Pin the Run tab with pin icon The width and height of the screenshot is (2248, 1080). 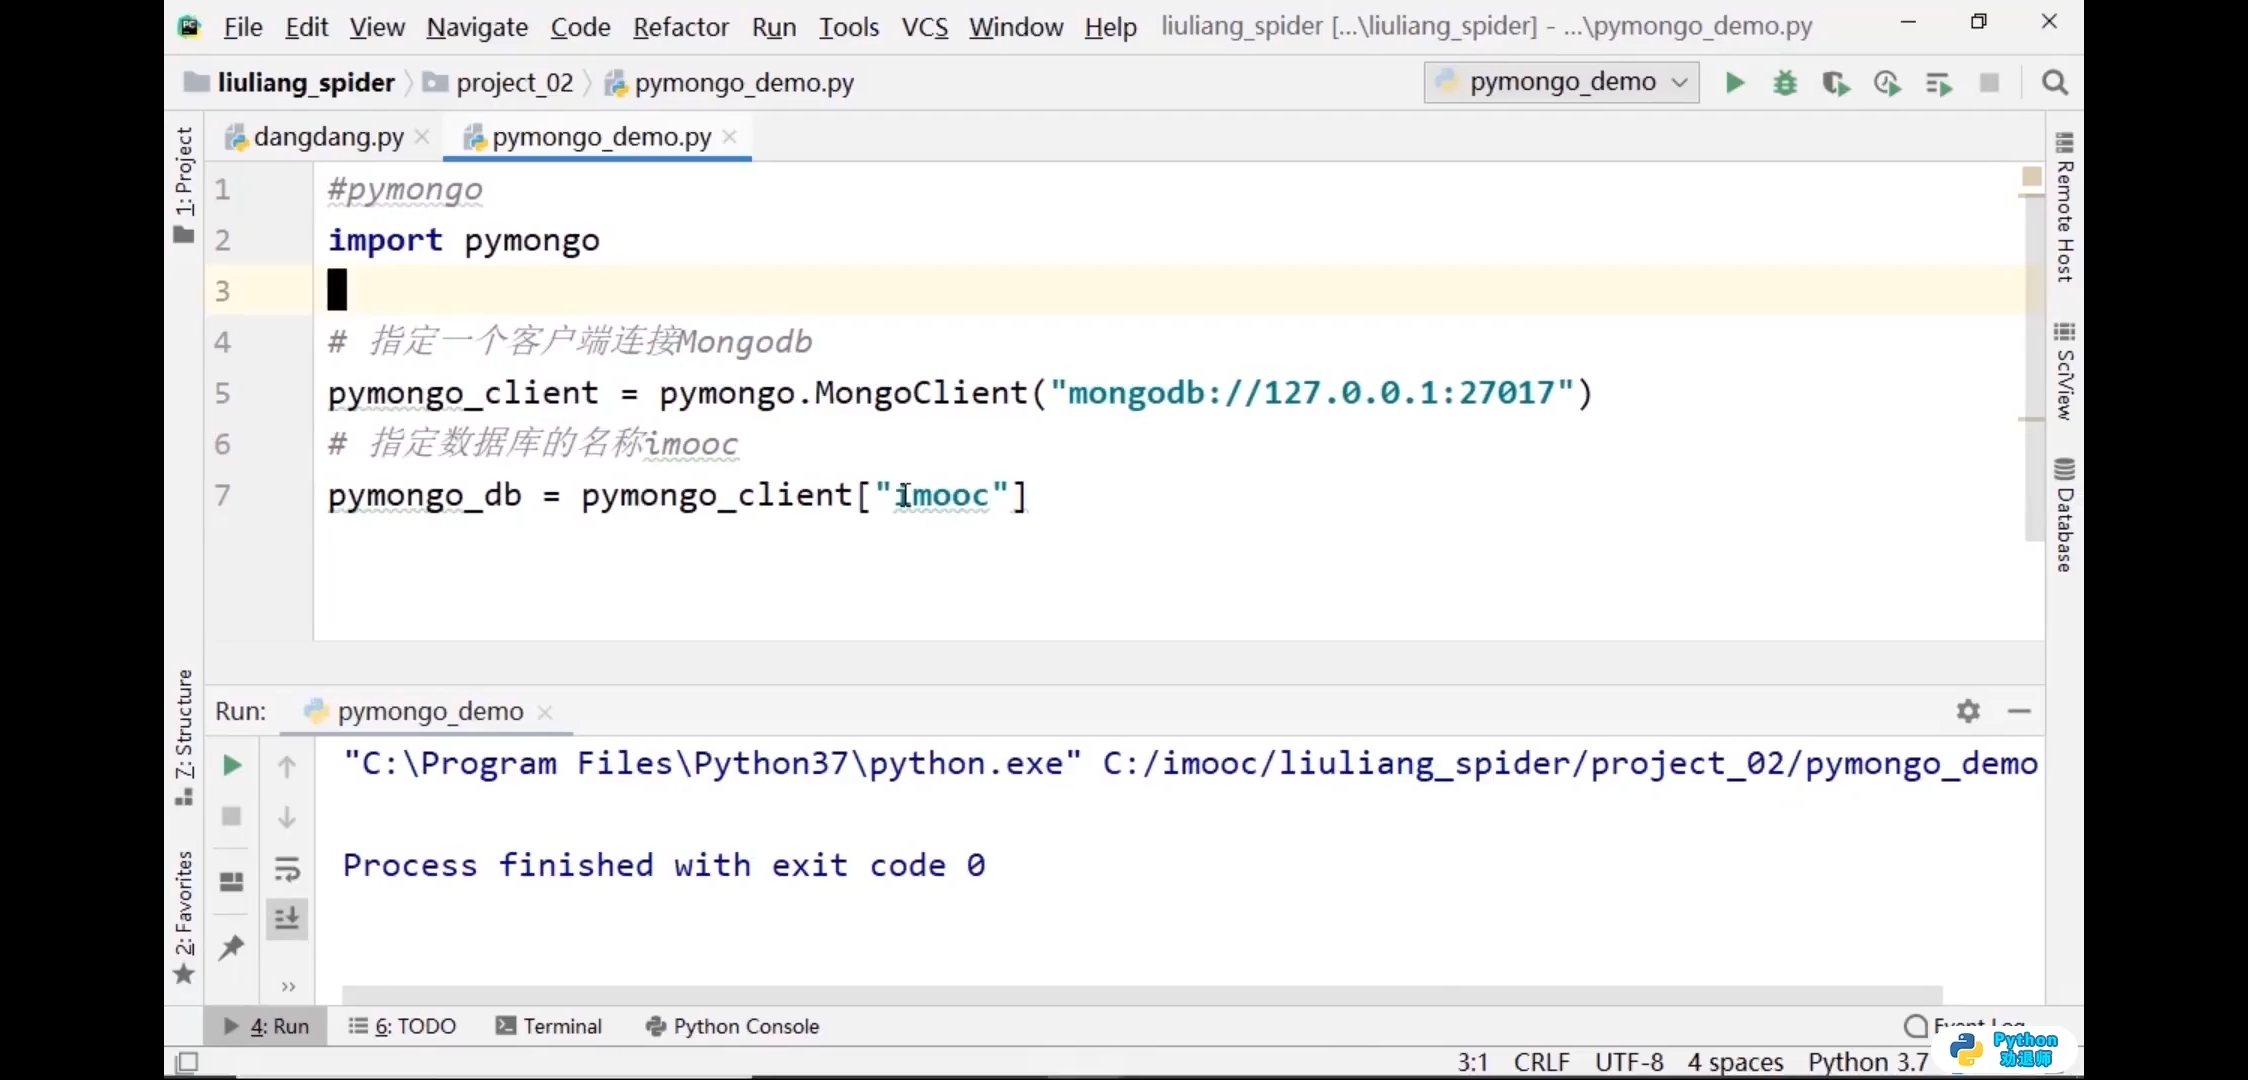(231, 946)
